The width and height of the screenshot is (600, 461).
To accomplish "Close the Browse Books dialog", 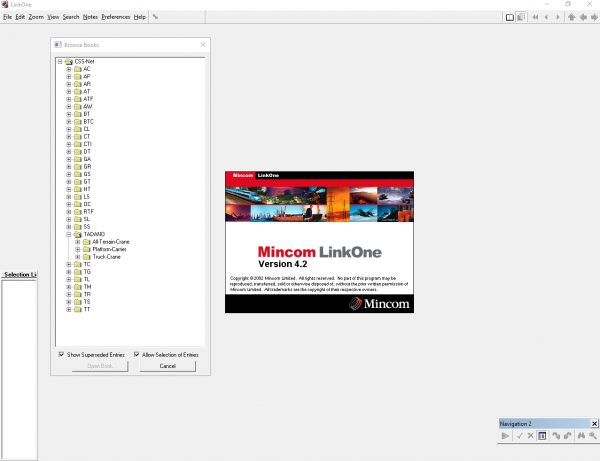I will 203,45.
